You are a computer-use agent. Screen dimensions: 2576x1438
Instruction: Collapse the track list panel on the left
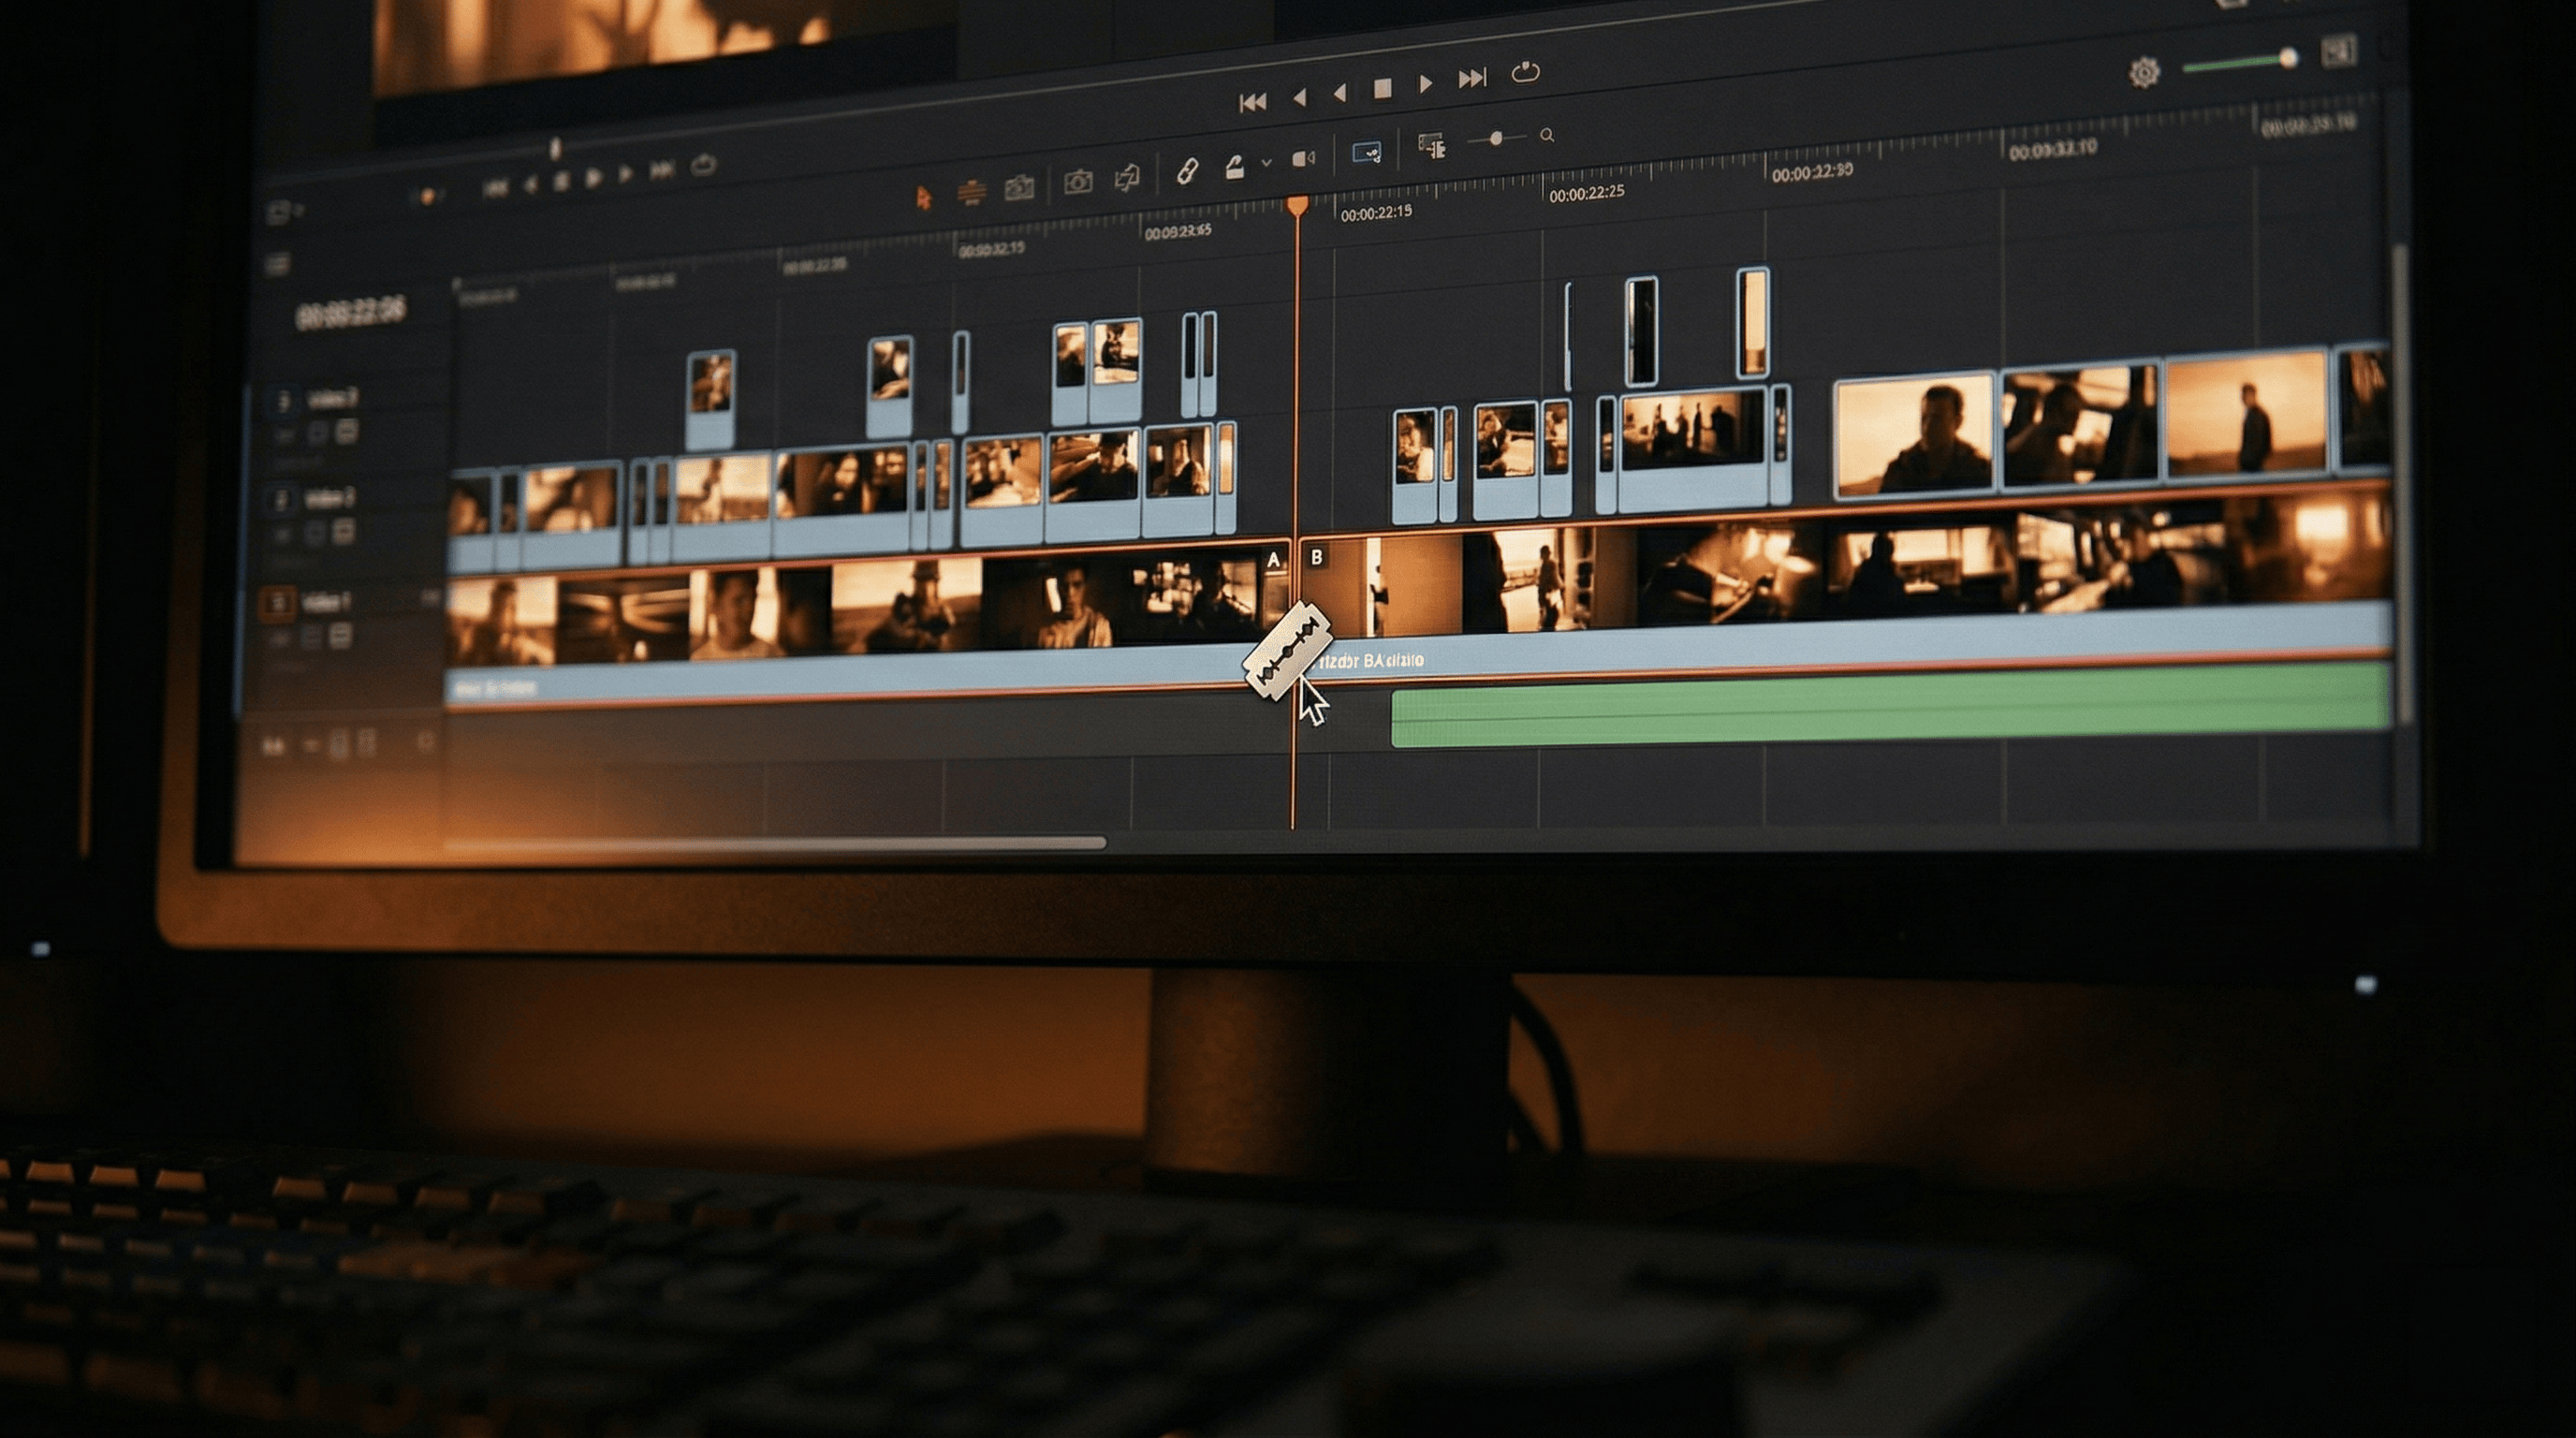[278, 212]
